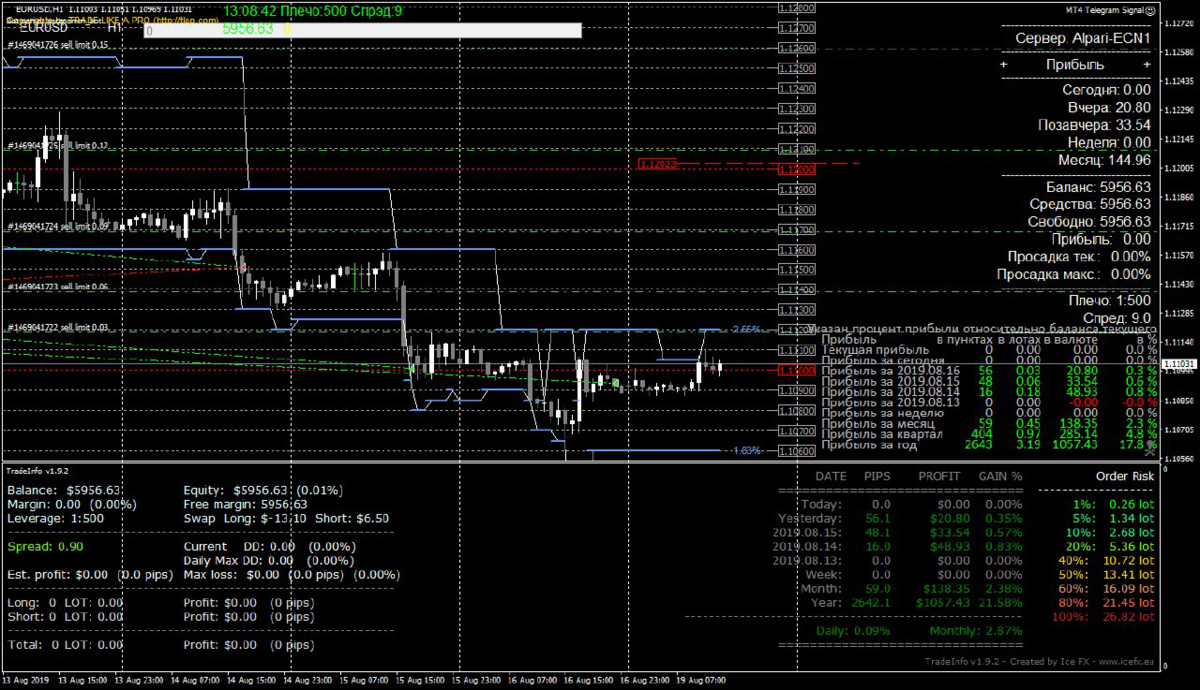Select the sell limit 0.09 order label
The image size is (1200, 690).
click(x=59, y=227)
